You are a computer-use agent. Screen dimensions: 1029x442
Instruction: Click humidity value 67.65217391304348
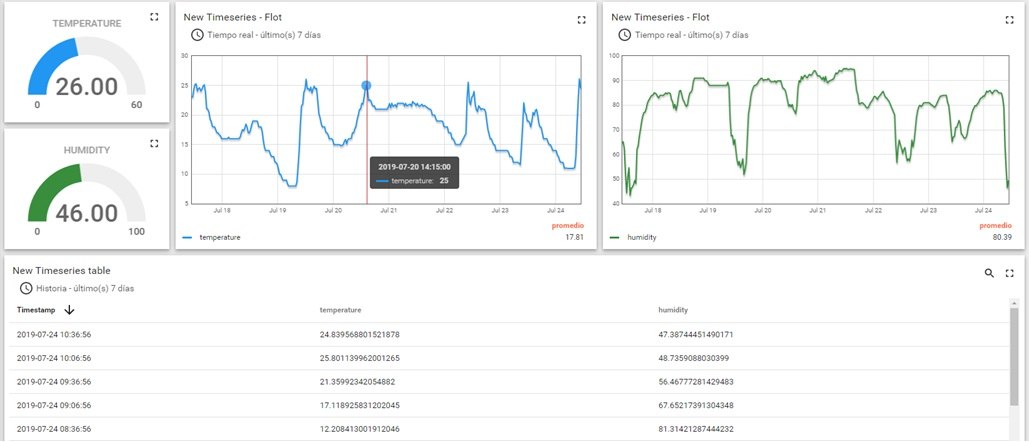pyautogui.click(x=696, y=405)
